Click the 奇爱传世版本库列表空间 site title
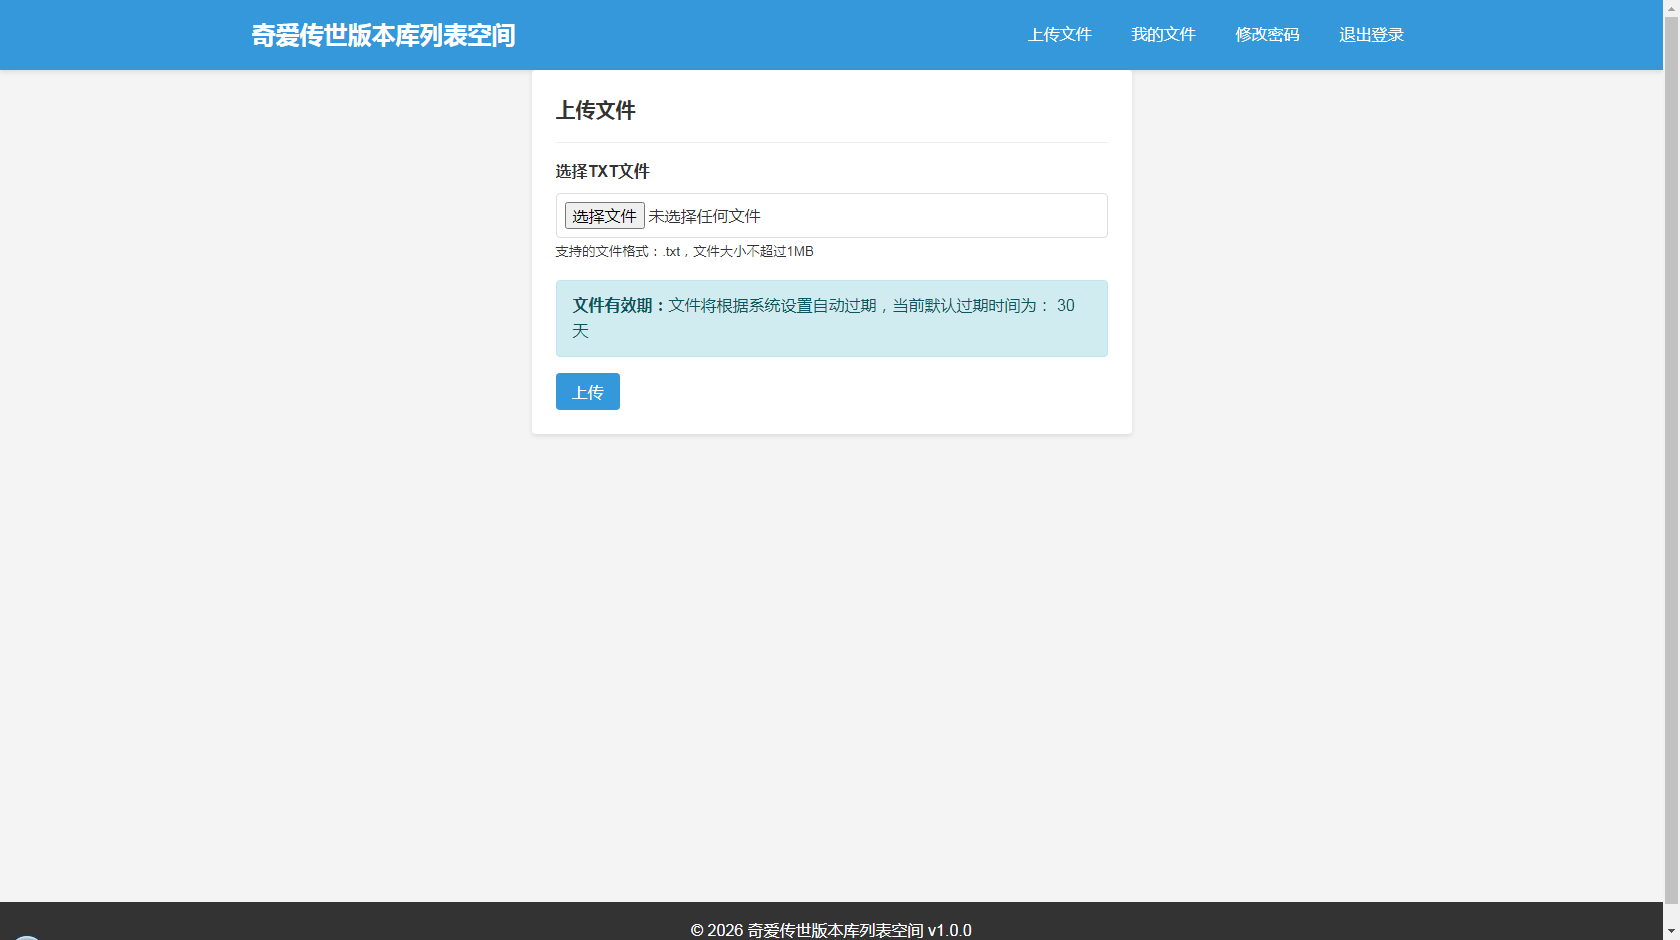The height and width of the screenshot is (940, 1680). [x=383, y=35]
